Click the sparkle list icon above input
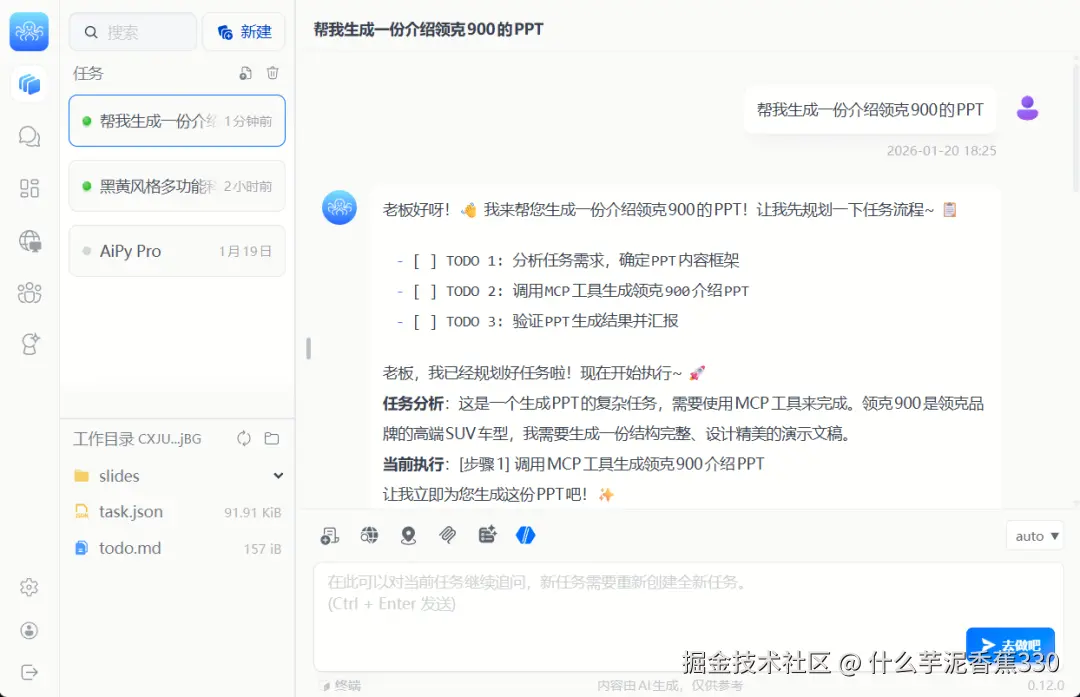Screen dimensions: 1080x697 487,535
